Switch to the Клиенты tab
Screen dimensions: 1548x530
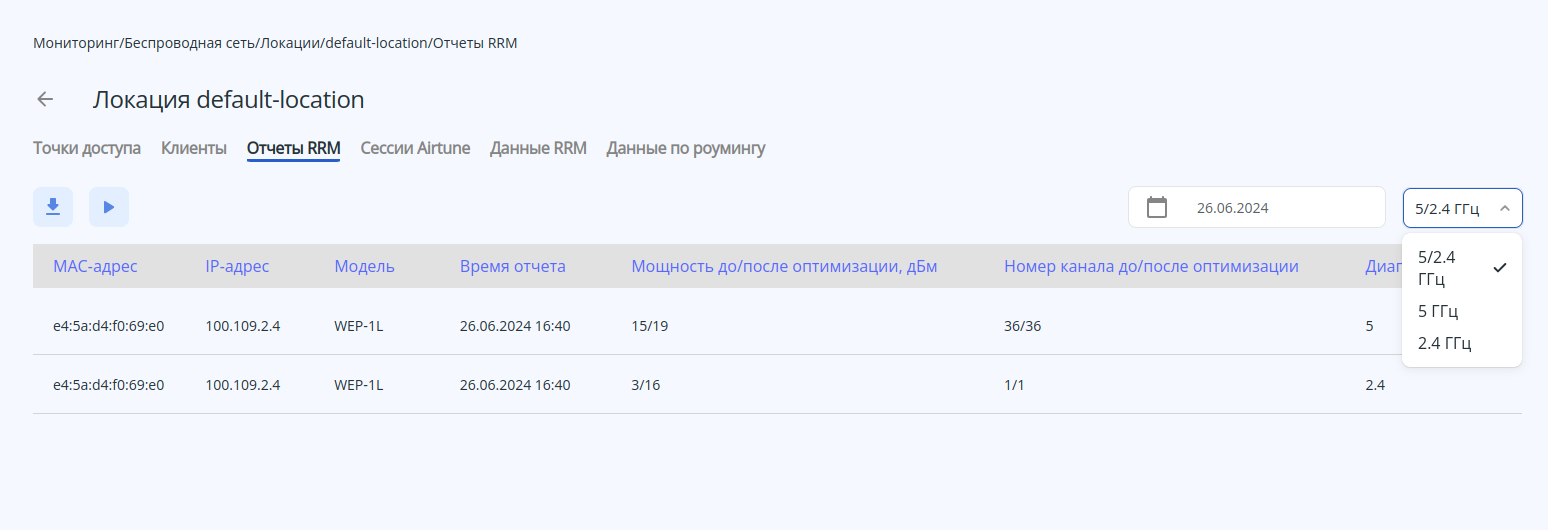(194, 148)
